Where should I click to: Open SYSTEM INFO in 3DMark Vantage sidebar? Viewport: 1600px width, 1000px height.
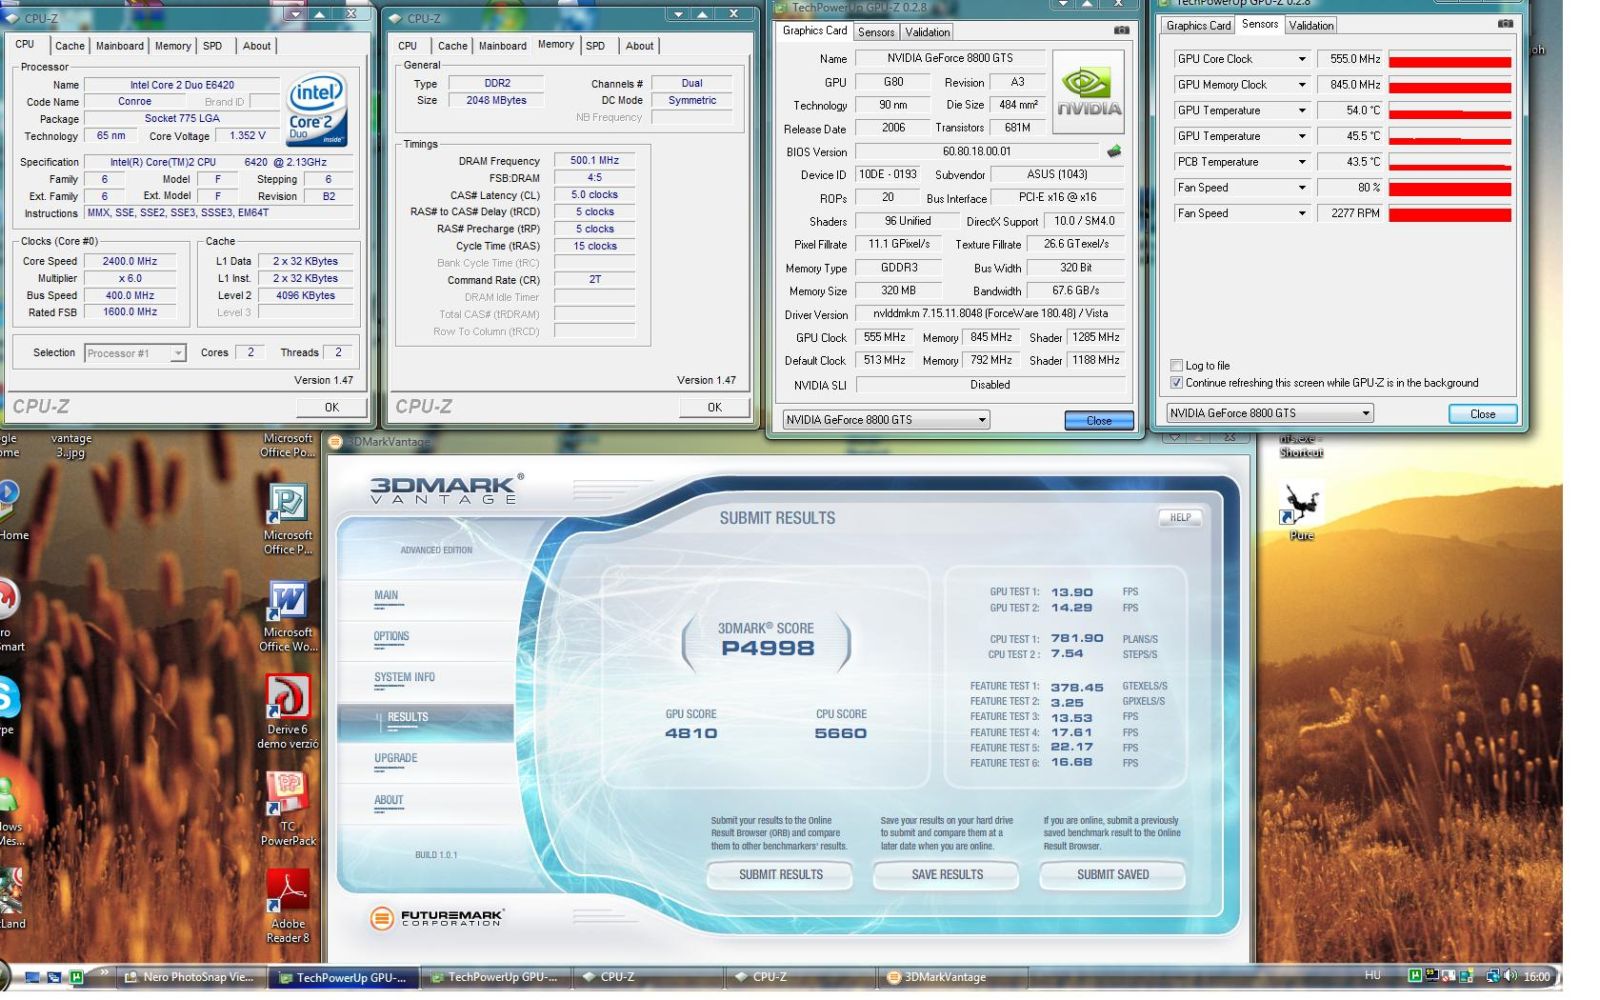(404, 678)
